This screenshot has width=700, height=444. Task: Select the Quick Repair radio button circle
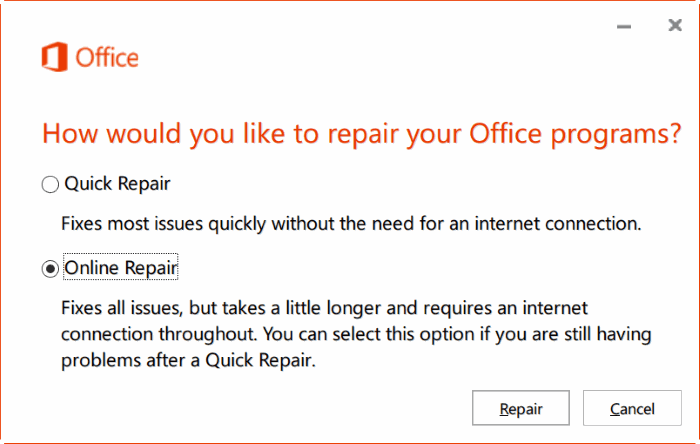pos(50,185)
